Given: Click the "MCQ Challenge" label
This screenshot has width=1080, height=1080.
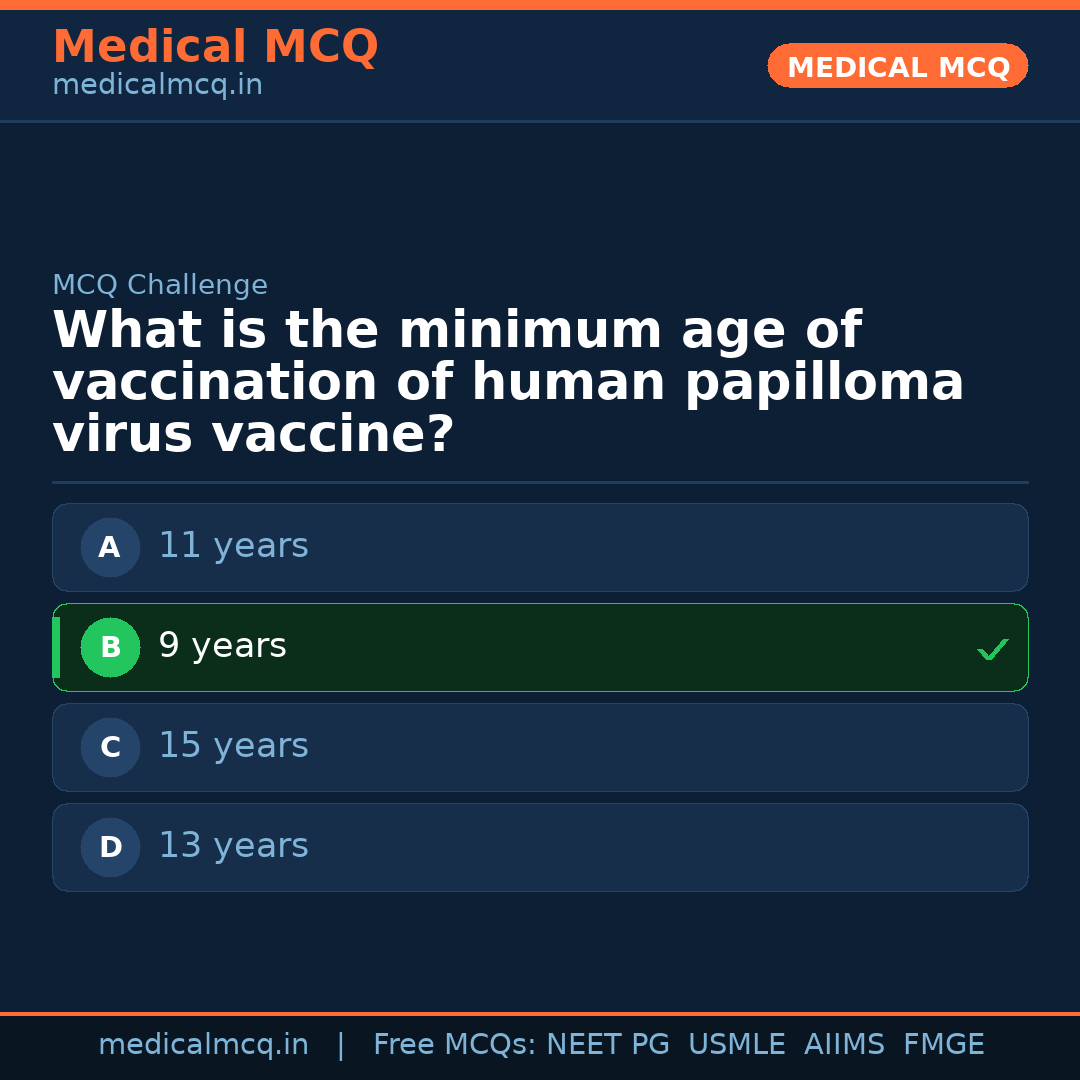Looking at the screenshot, I should pos(160,285).
